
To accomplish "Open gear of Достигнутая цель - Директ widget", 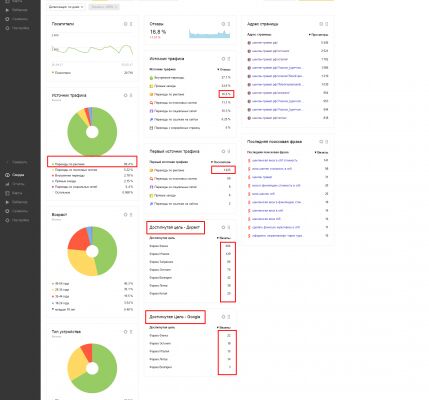I will click(223, 227).
